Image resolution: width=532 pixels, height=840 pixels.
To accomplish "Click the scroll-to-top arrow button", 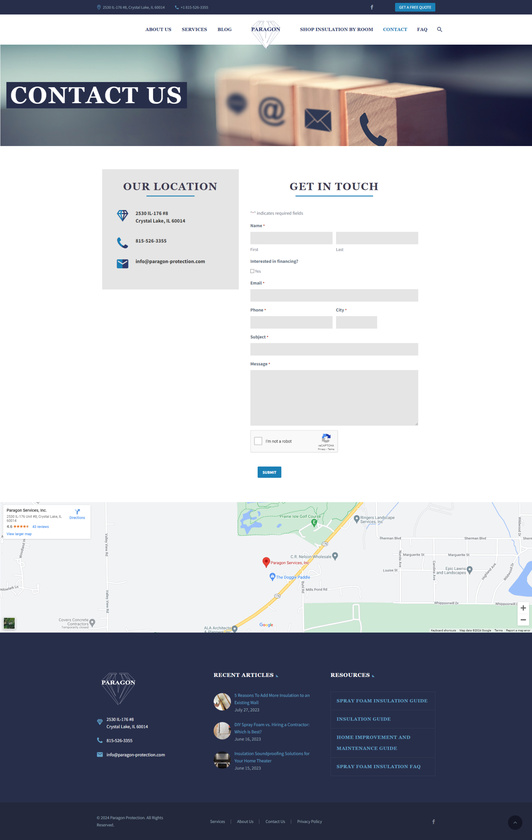I will (515, 822).
